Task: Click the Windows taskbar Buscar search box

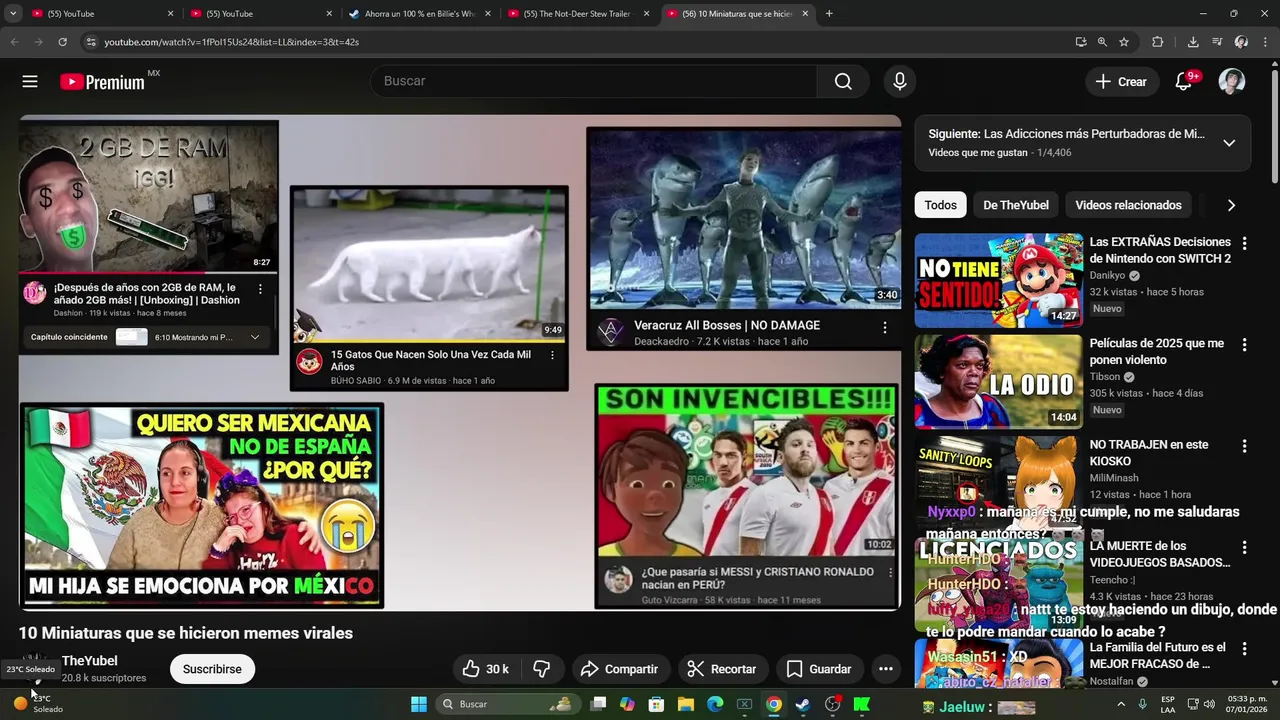Action: pyautogui.click(x=510, y=704)
